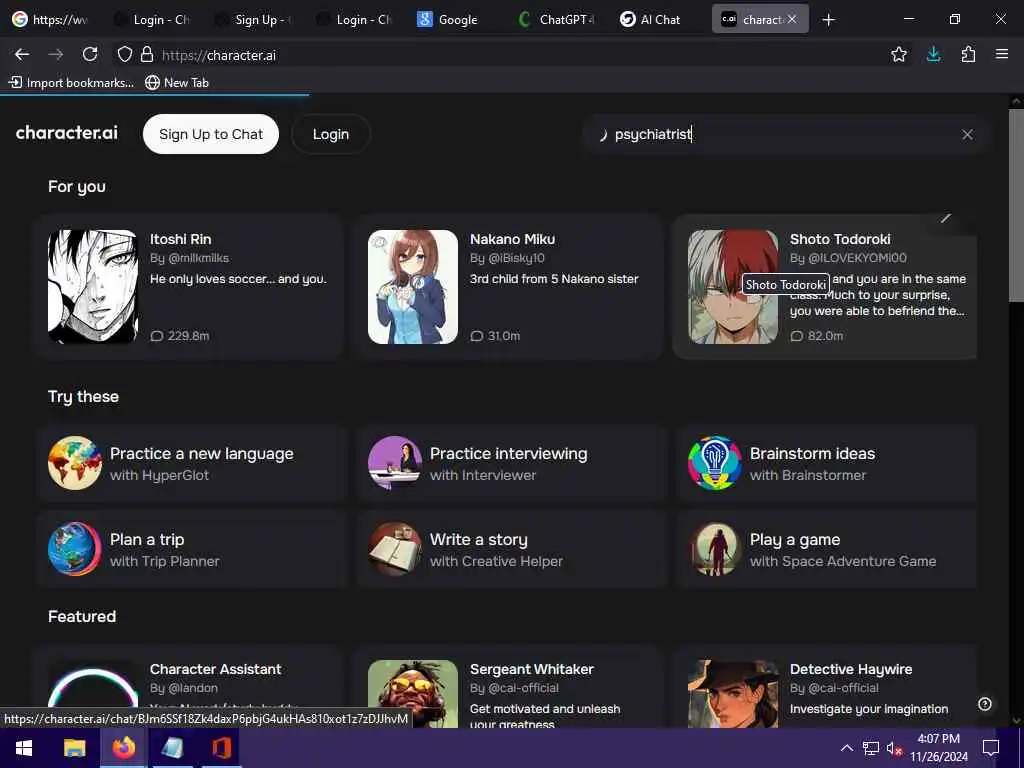Open the Shoto Todoroki avatar image
The image size is (1024, 768).
point(733,287)
